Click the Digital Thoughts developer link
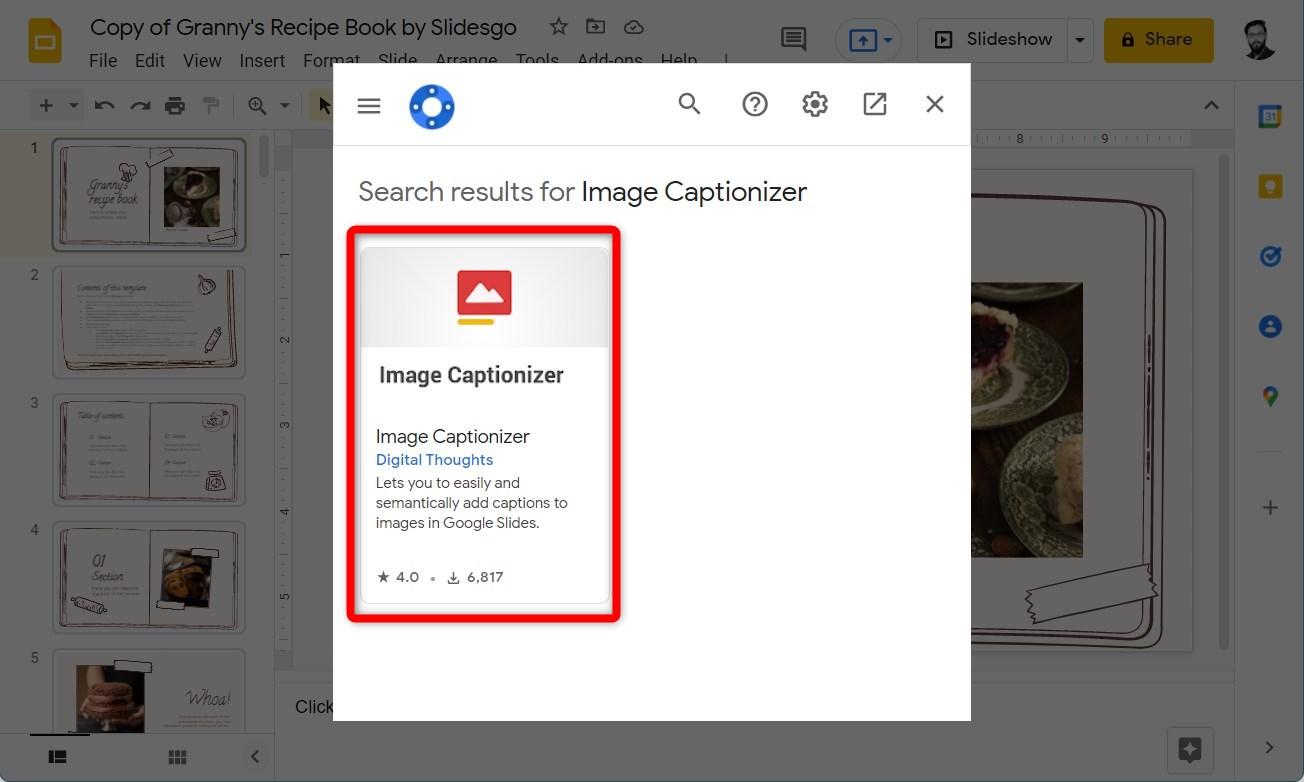Image resolution: width=1304 pixels, height=782 pixels. [x=434, y=459]
